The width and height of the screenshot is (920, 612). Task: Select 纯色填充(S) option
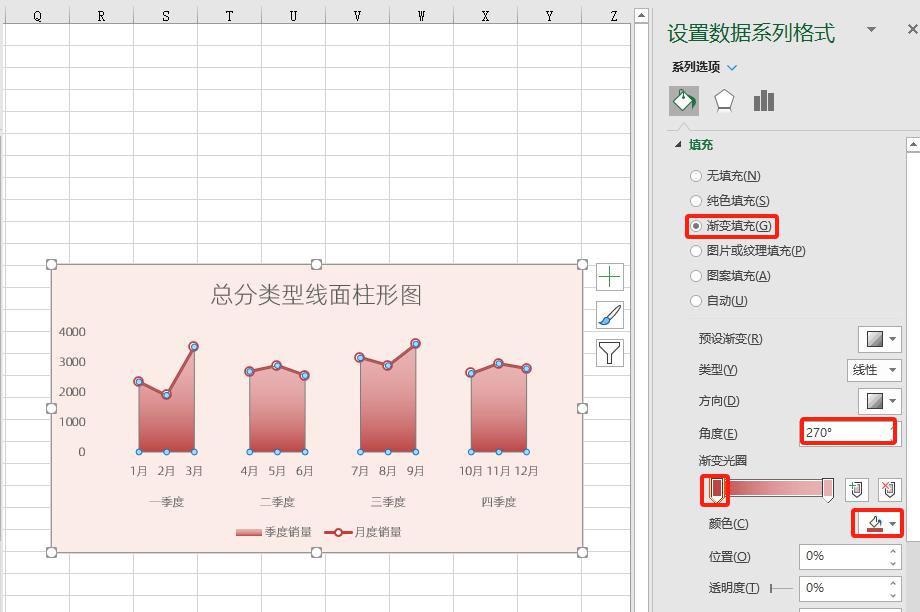click(730, 201)
